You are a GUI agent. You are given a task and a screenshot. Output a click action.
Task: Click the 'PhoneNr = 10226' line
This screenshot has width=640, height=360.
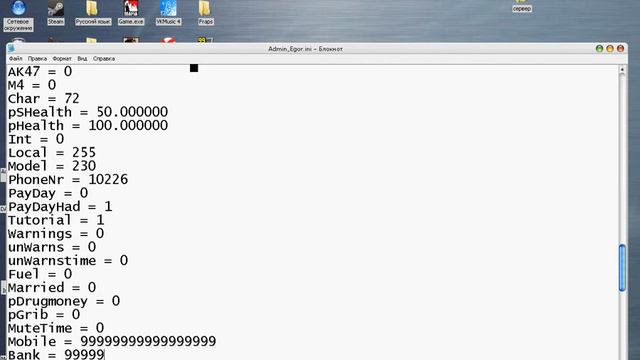[68, 179]
